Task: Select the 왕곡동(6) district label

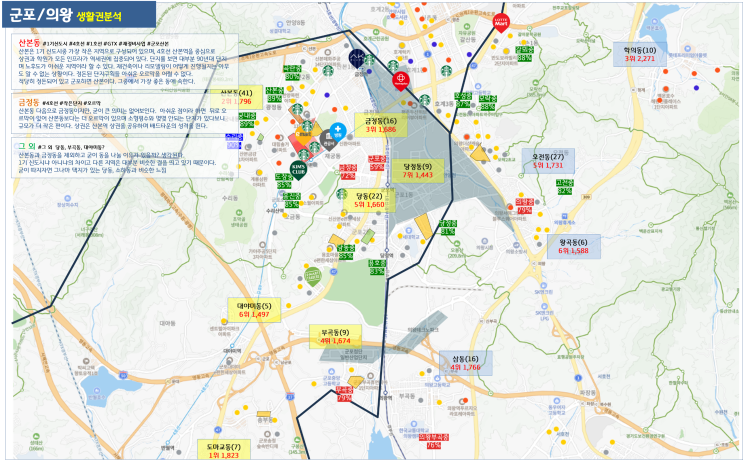Action: click(x=573, y=246)
